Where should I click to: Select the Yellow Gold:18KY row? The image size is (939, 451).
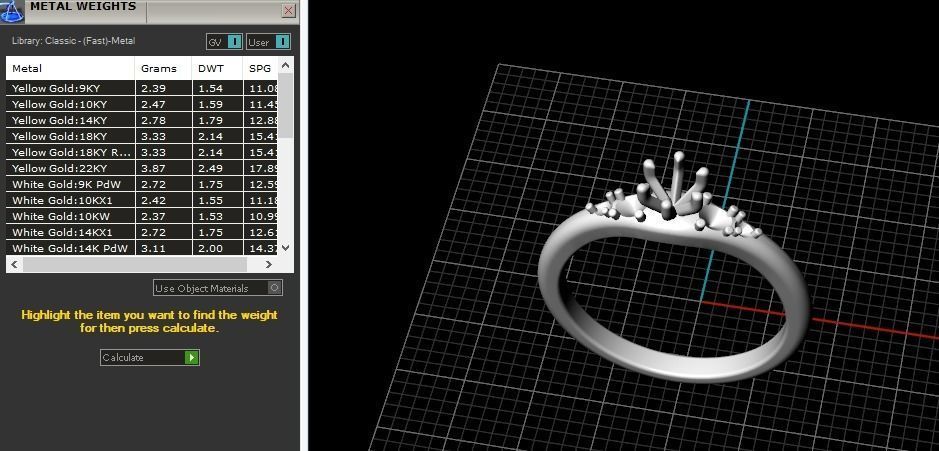pos(142,136)
